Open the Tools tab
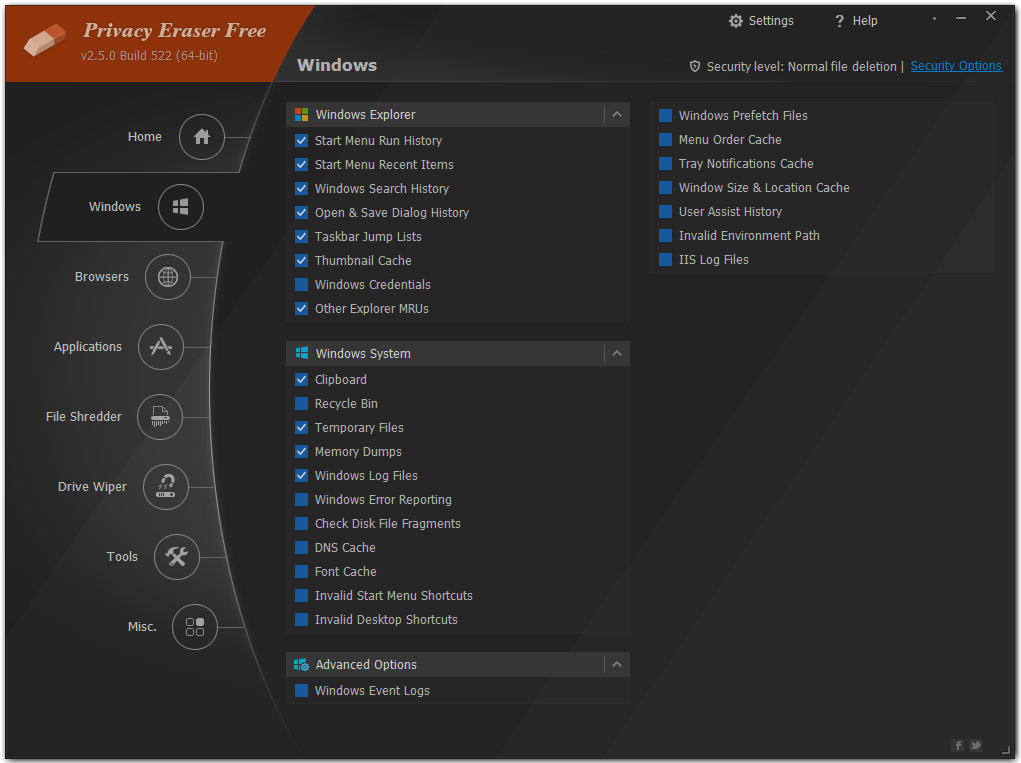 click(122, 557)
